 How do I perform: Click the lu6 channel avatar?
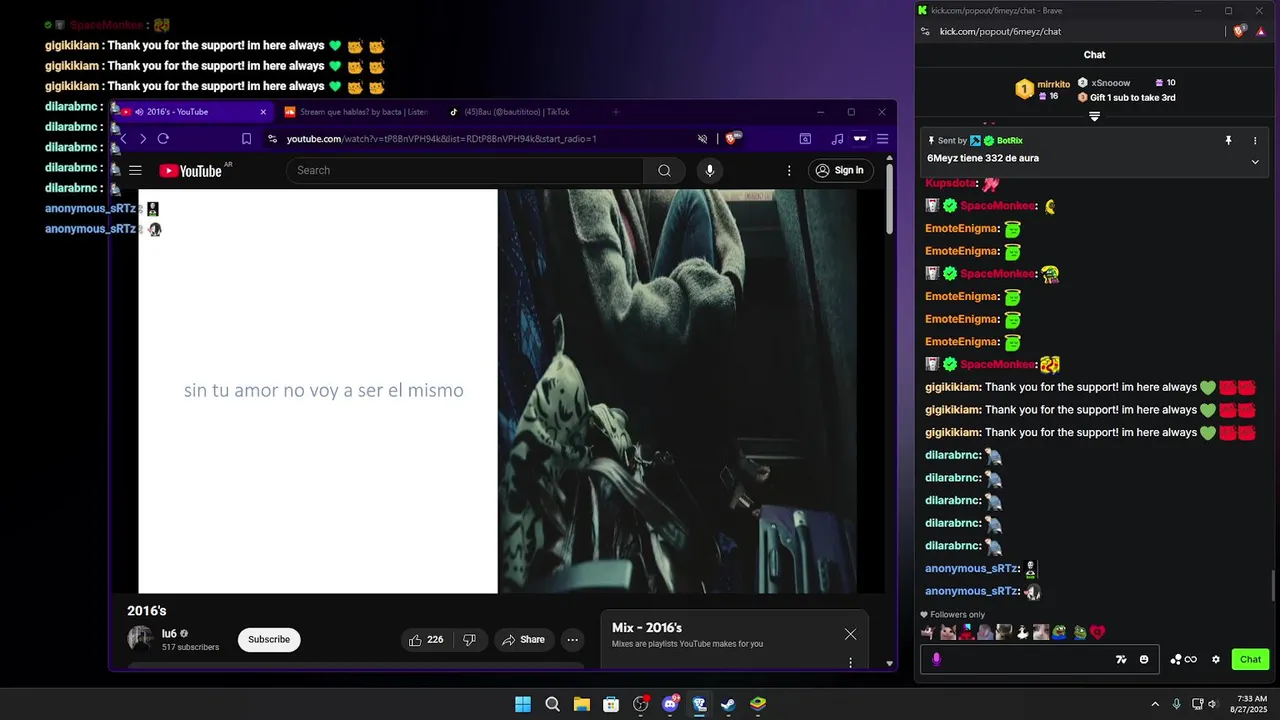(140, 639)
